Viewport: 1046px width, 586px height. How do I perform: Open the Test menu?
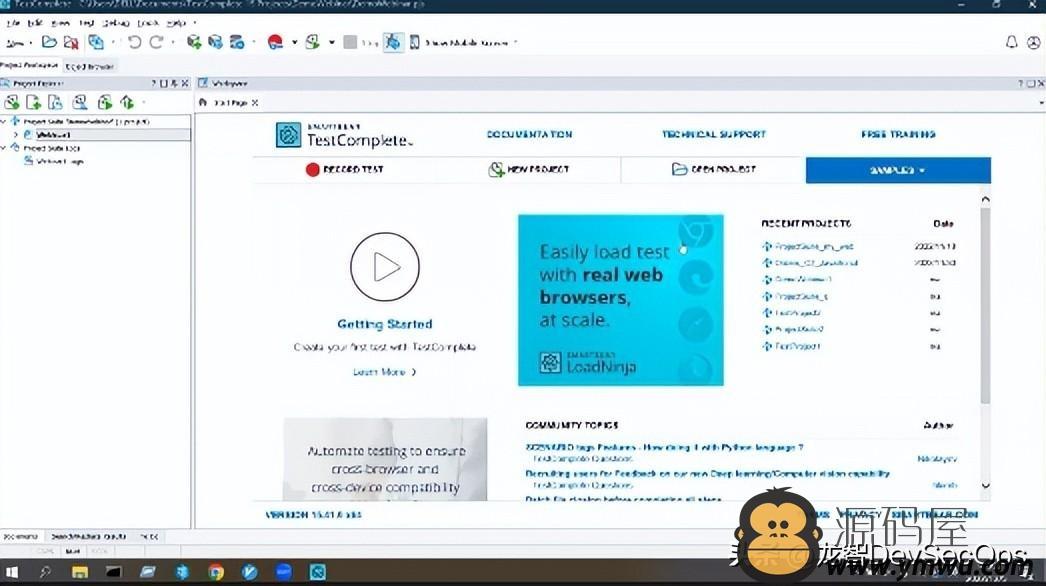click(87, 23)
